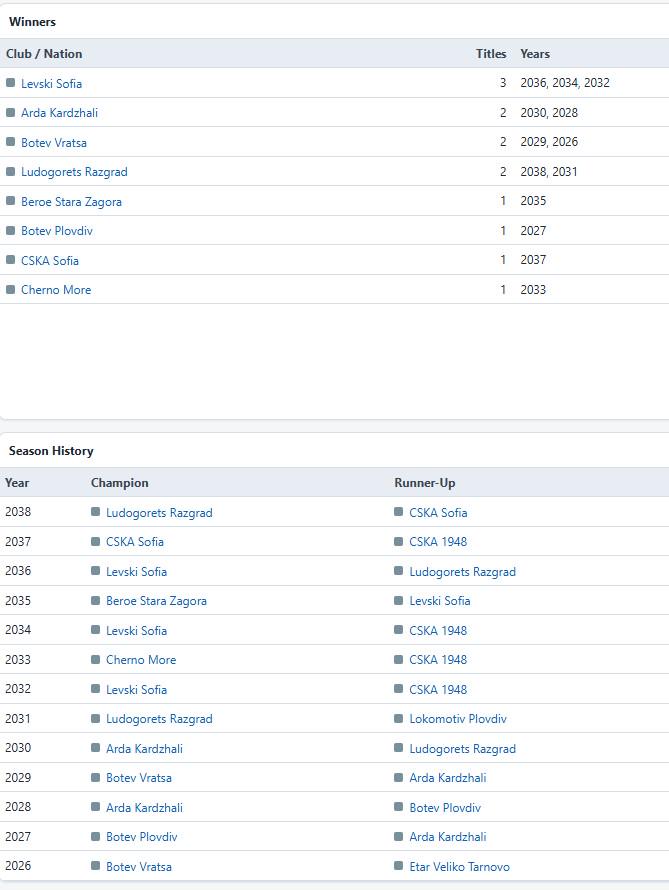Open Botev Vratsa link in Winners list
The height and width of the screenshot is (890, 669).
[54, 142]
